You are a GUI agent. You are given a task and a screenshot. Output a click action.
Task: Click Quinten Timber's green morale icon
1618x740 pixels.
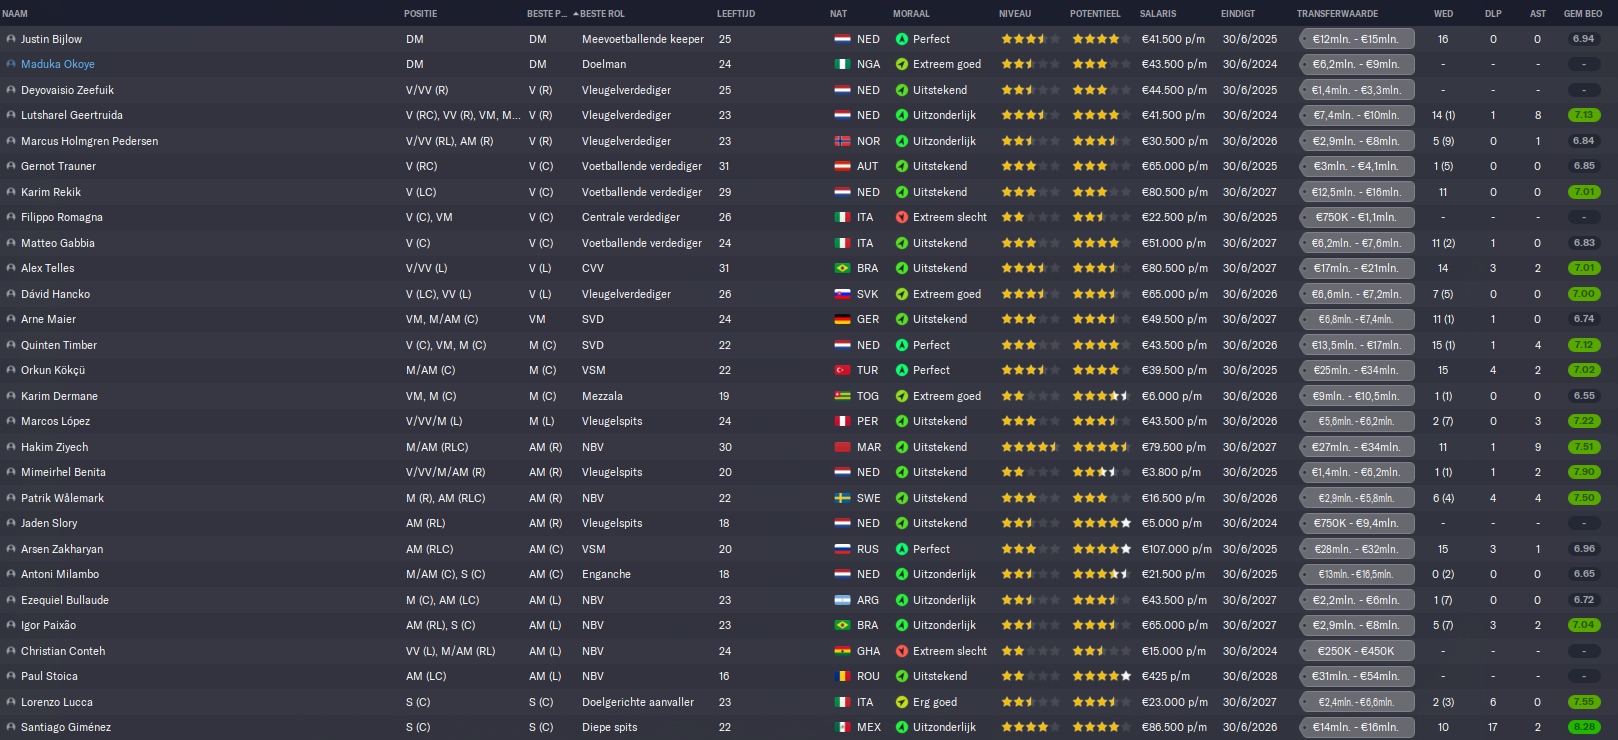(902, 345)
